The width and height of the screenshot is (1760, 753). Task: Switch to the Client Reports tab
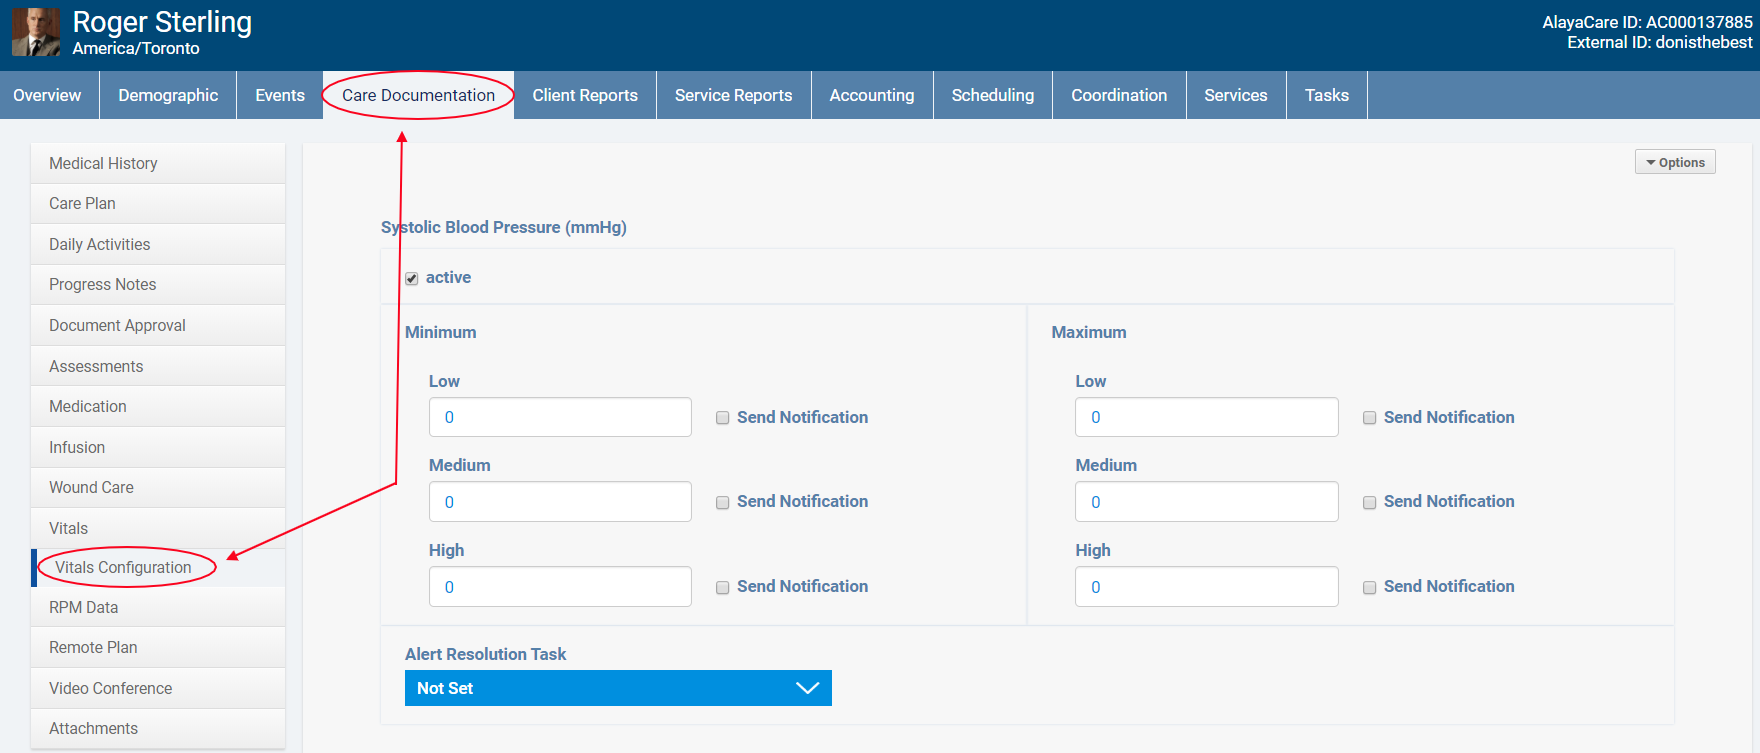(584, 95)
